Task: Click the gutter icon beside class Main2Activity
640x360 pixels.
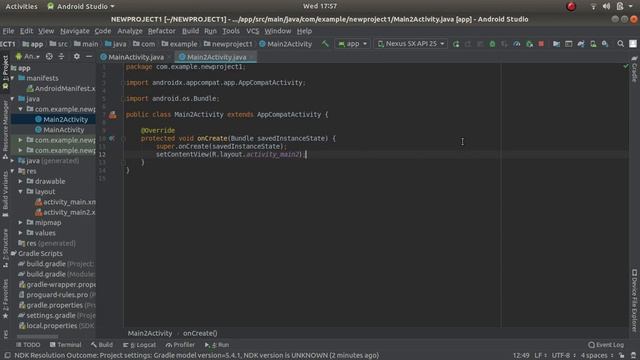Action: tap(112, 115)
